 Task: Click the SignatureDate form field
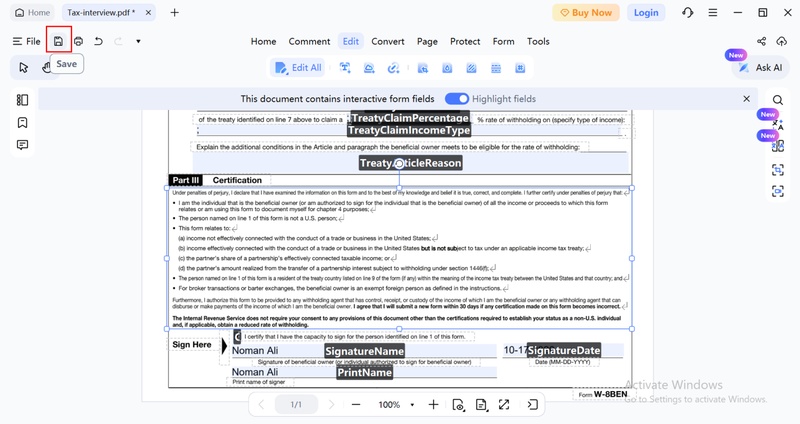563,350
